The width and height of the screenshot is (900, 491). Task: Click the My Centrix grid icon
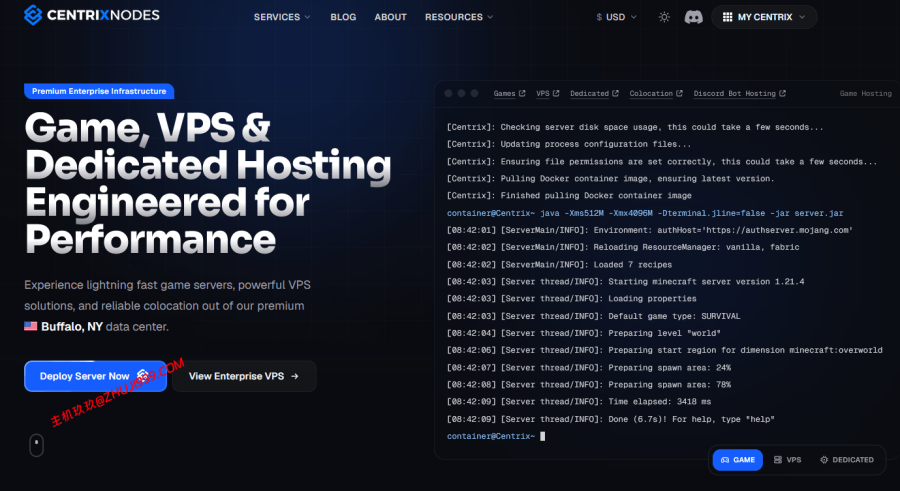727,17
